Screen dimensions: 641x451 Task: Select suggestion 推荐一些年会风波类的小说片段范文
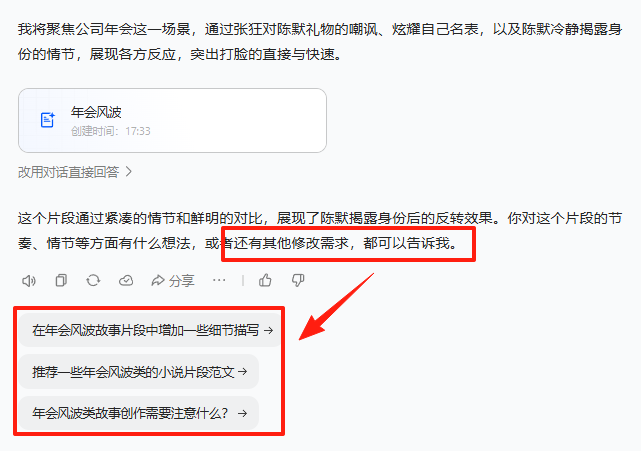click(x=139, y=372)
